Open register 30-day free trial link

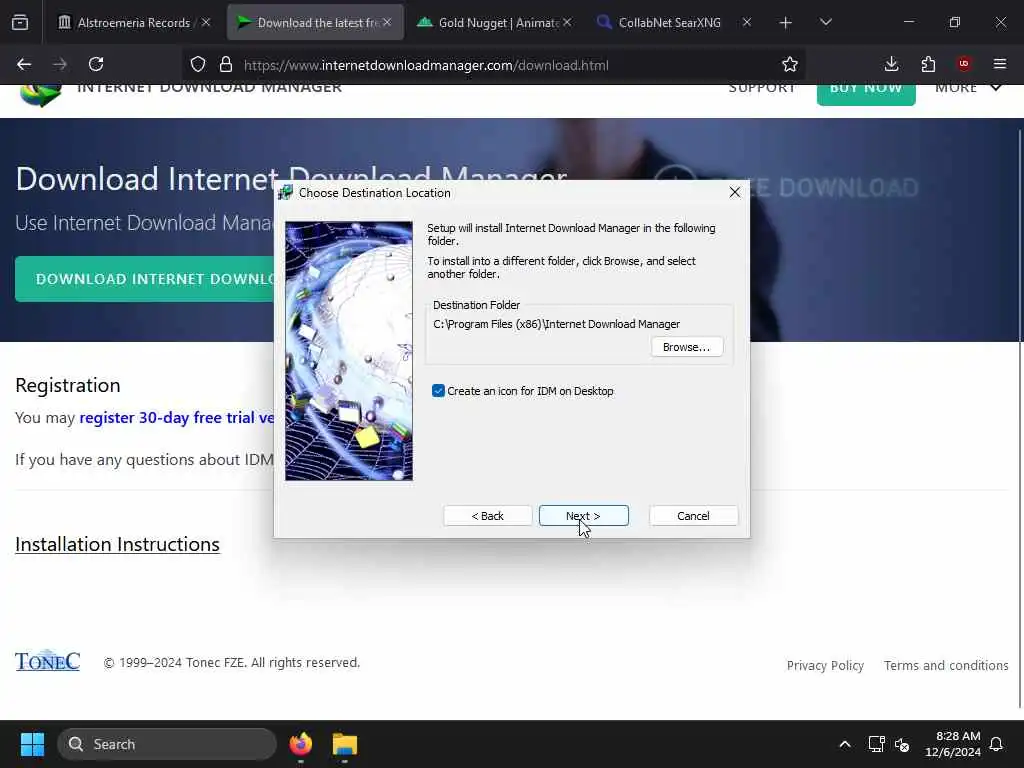[176, 417]
